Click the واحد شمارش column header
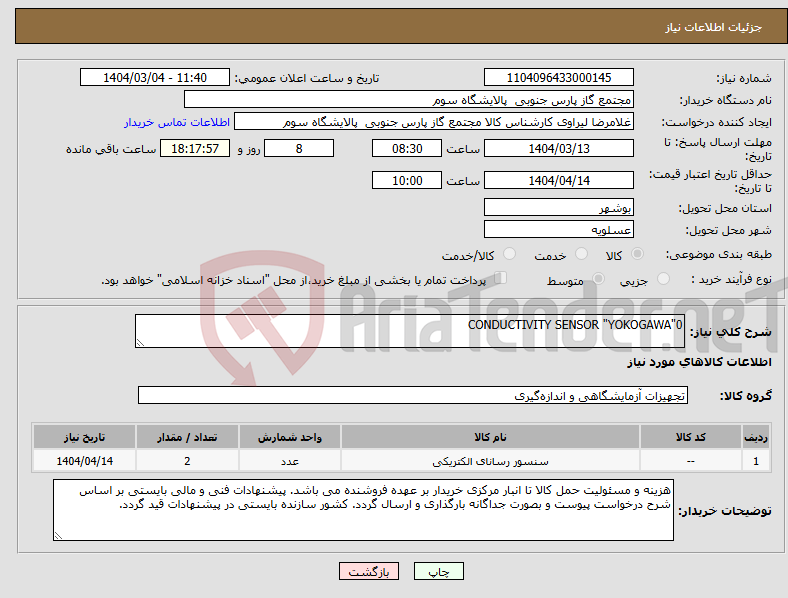788x598 pixels. pyautogui.click(x=290, y=437)
